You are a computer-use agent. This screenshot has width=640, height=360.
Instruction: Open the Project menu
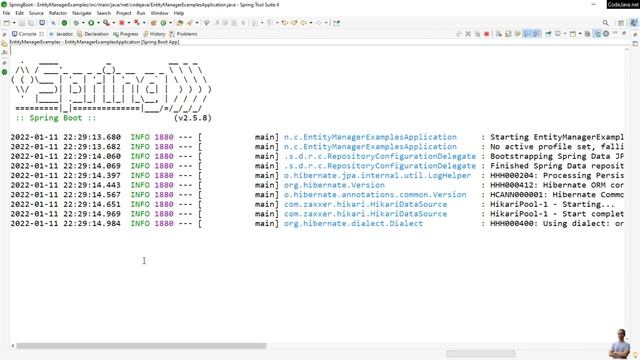click(x=123, y=13)
